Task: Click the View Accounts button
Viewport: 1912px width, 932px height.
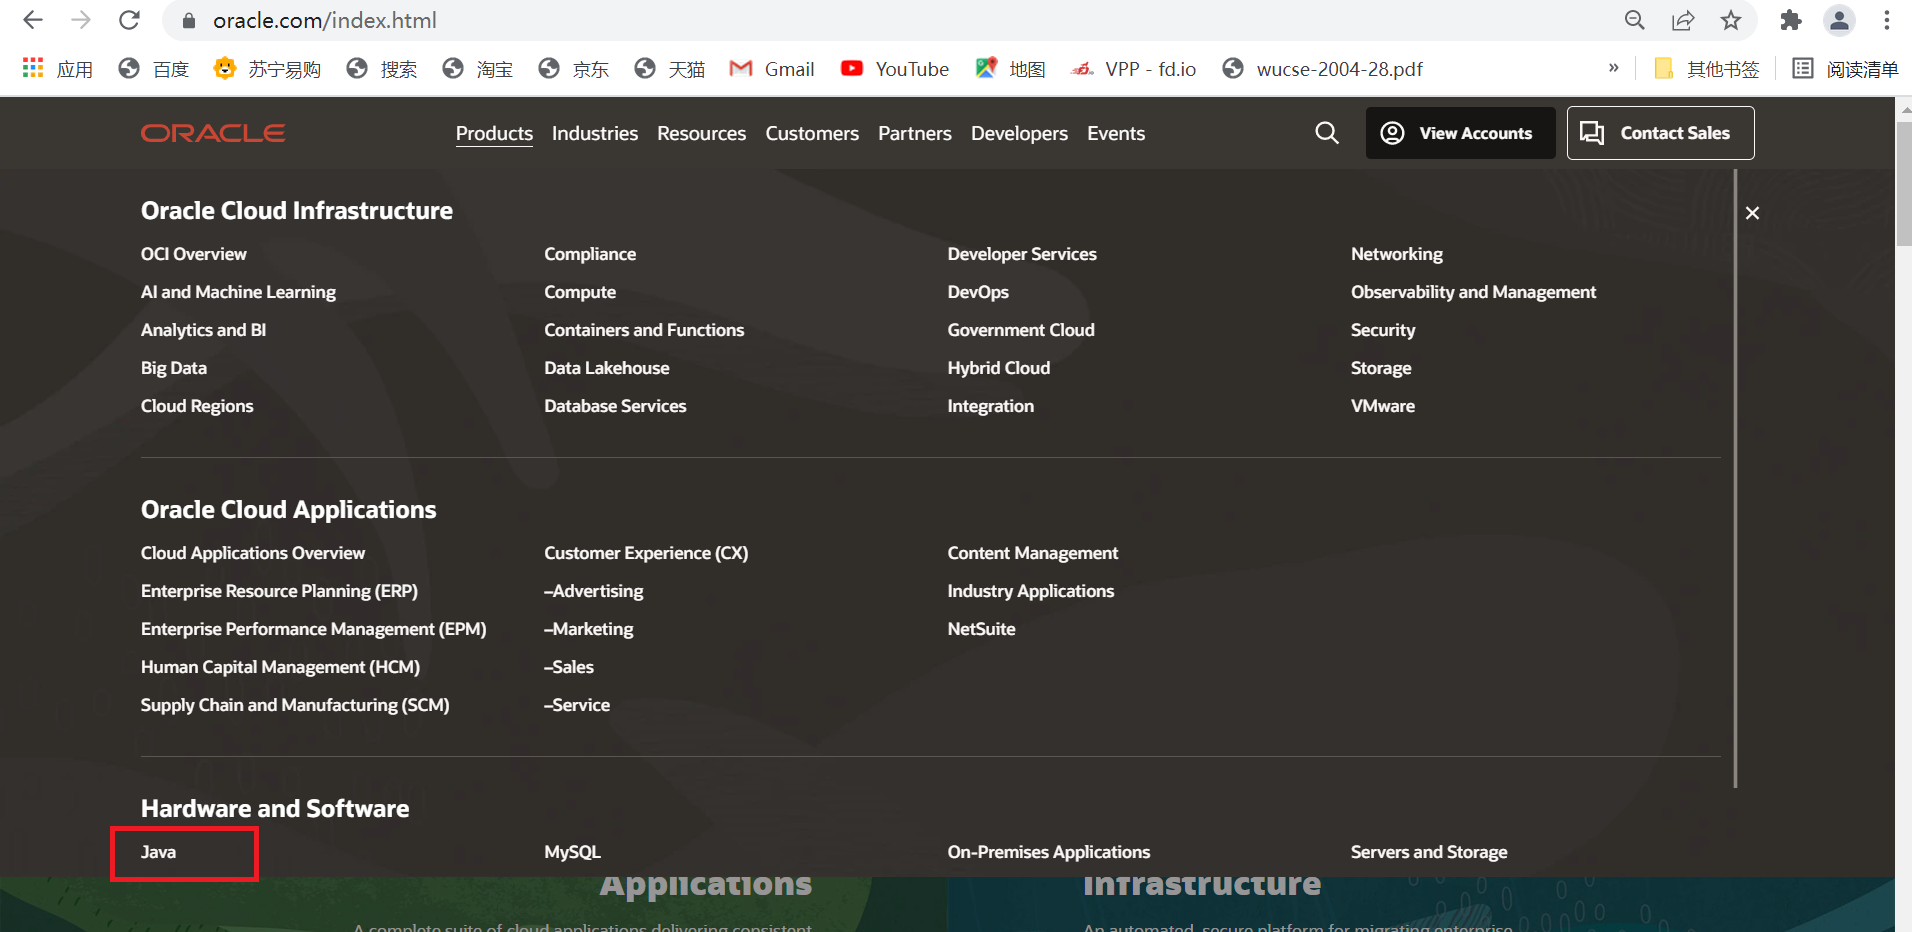Action: (x=1460, y=133)
